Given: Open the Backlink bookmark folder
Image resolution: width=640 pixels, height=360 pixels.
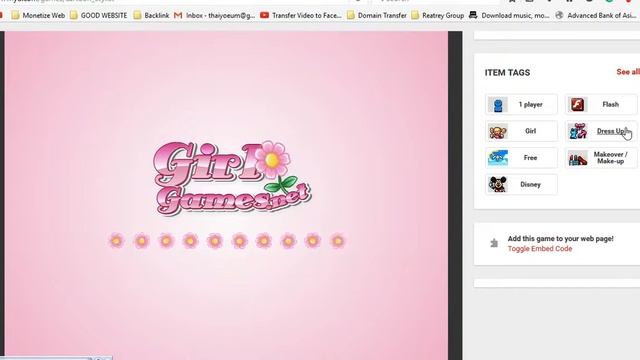Looking at the screenshot, I should click(x=151, y=16).
